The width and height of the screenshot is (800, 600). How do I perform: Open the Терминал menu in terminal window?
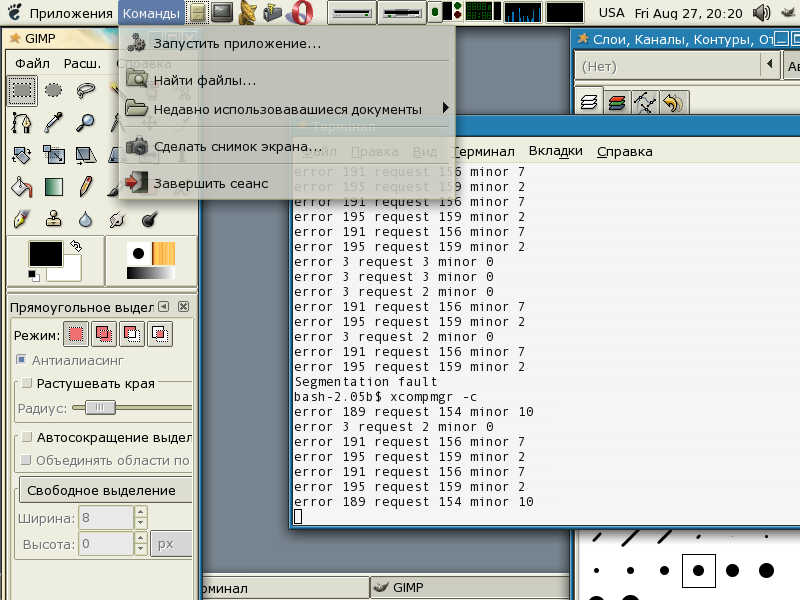point(485,152)
